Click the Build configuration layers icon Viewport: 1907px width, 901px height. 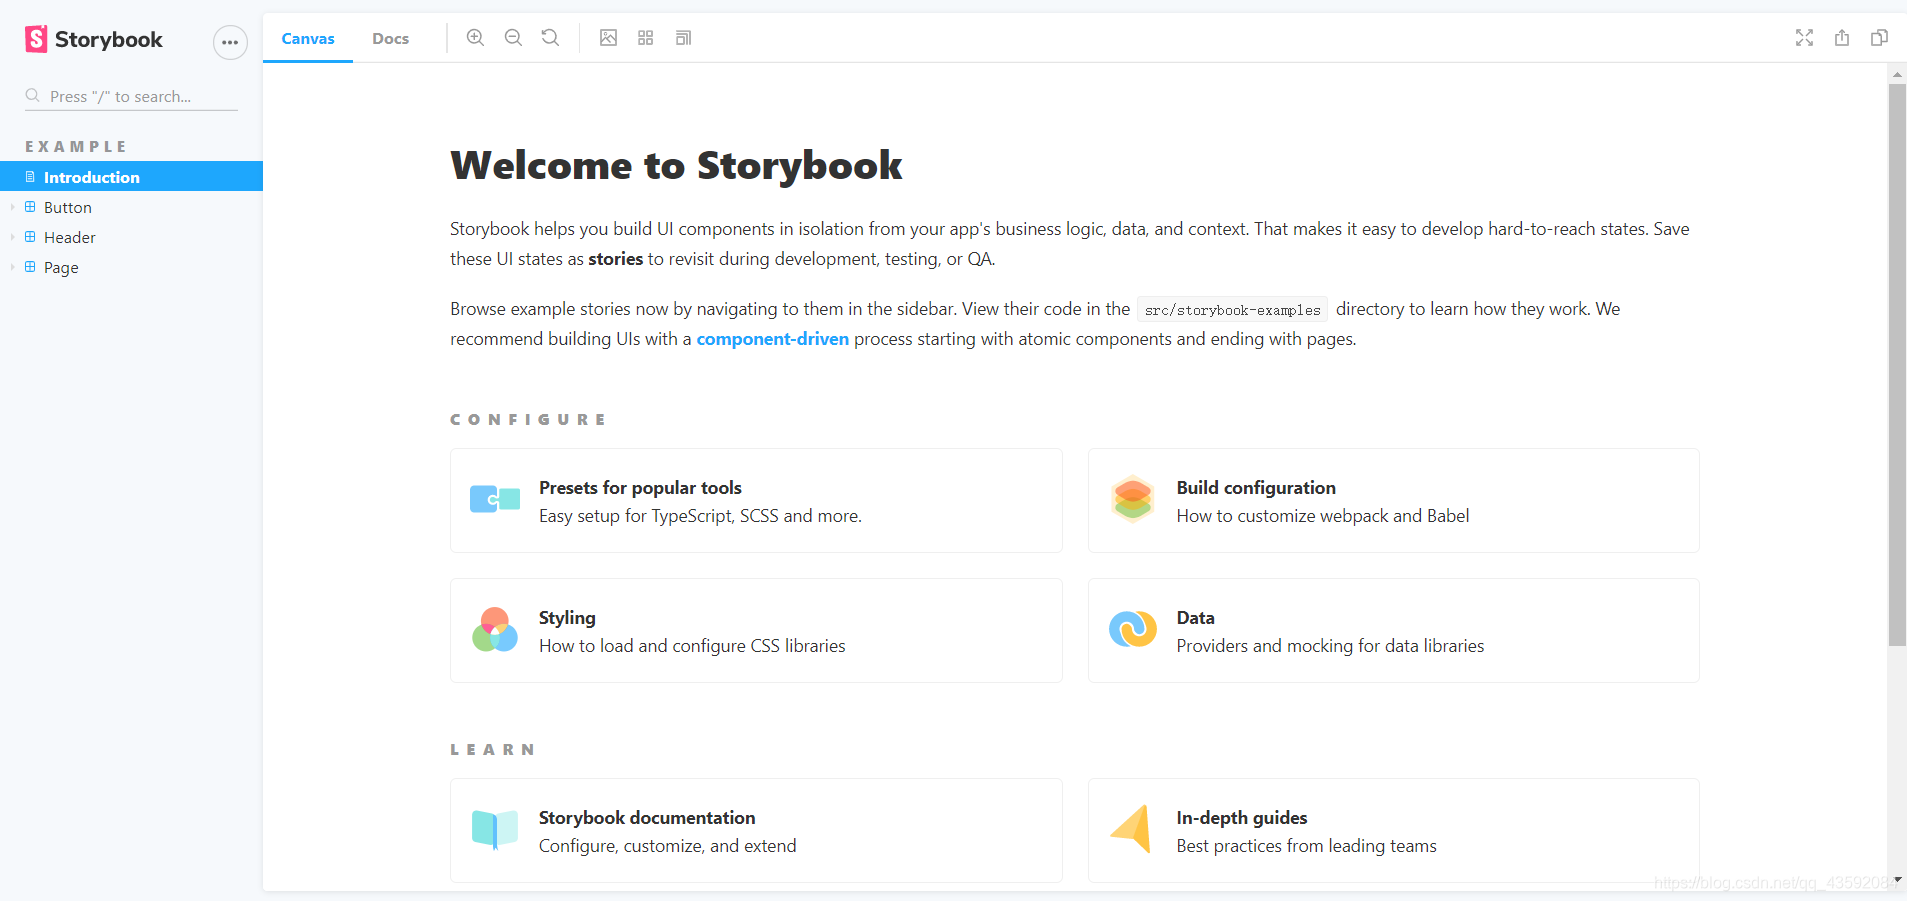1133,498
